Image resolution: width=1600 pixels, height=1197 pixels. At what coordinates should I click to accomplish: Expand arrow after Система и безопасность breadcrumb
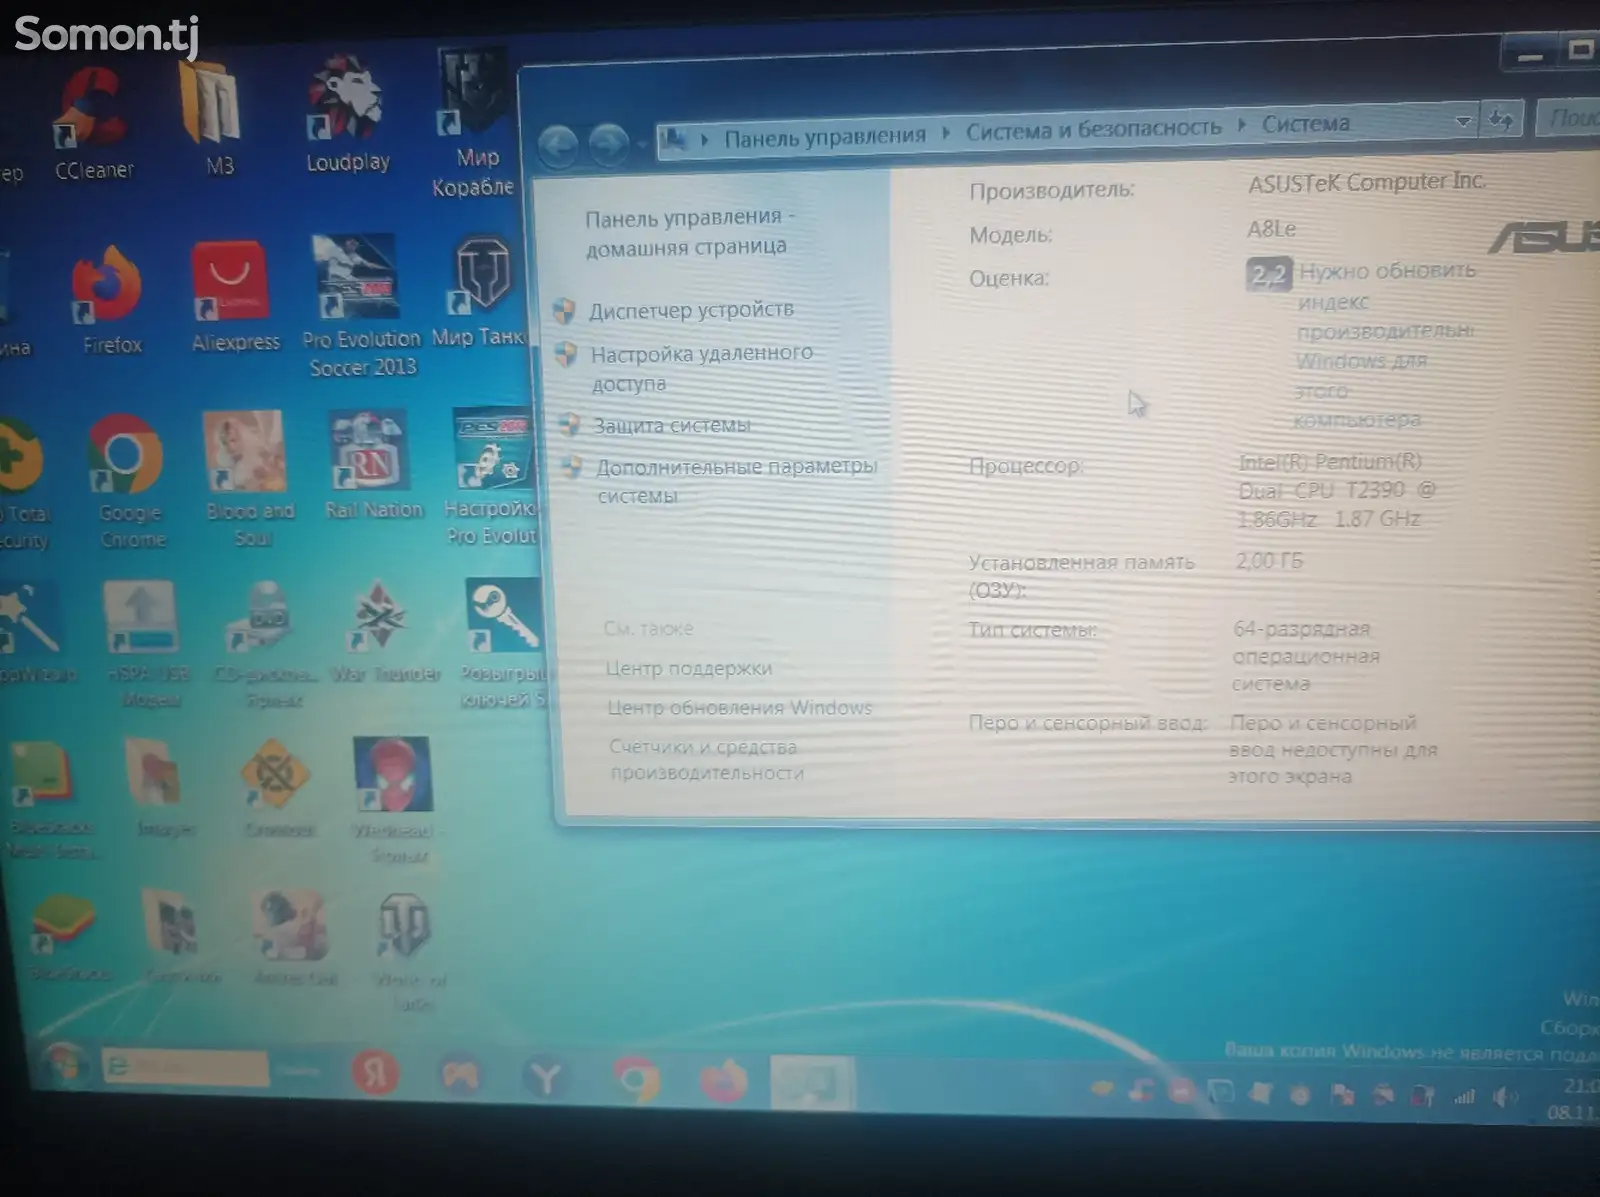pyautogui.click(x=1241, y=125)
